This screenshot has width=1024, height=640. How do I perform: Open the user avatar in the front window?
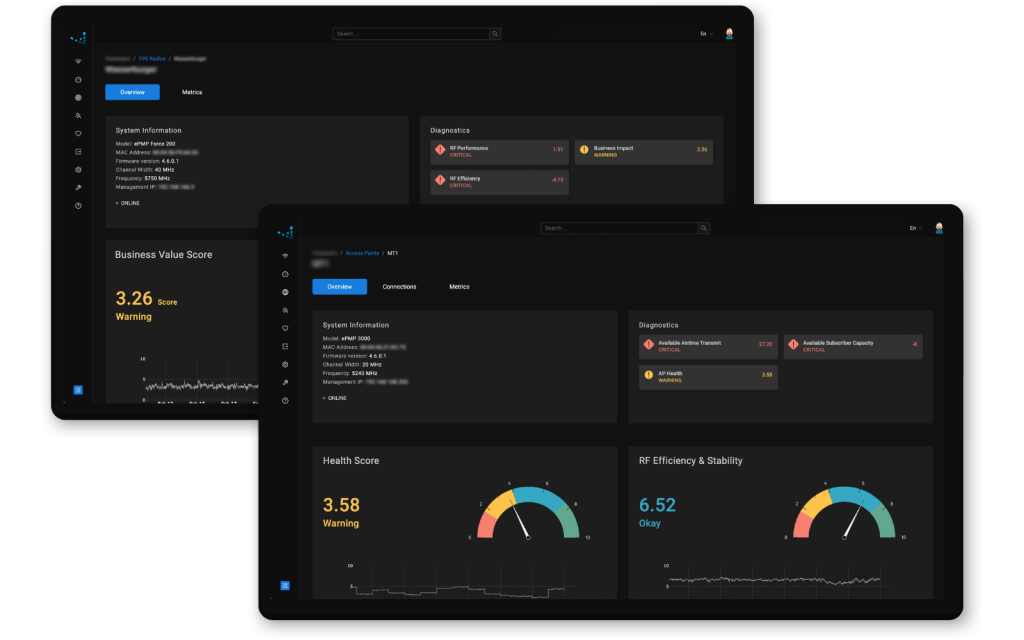[939, 228]
